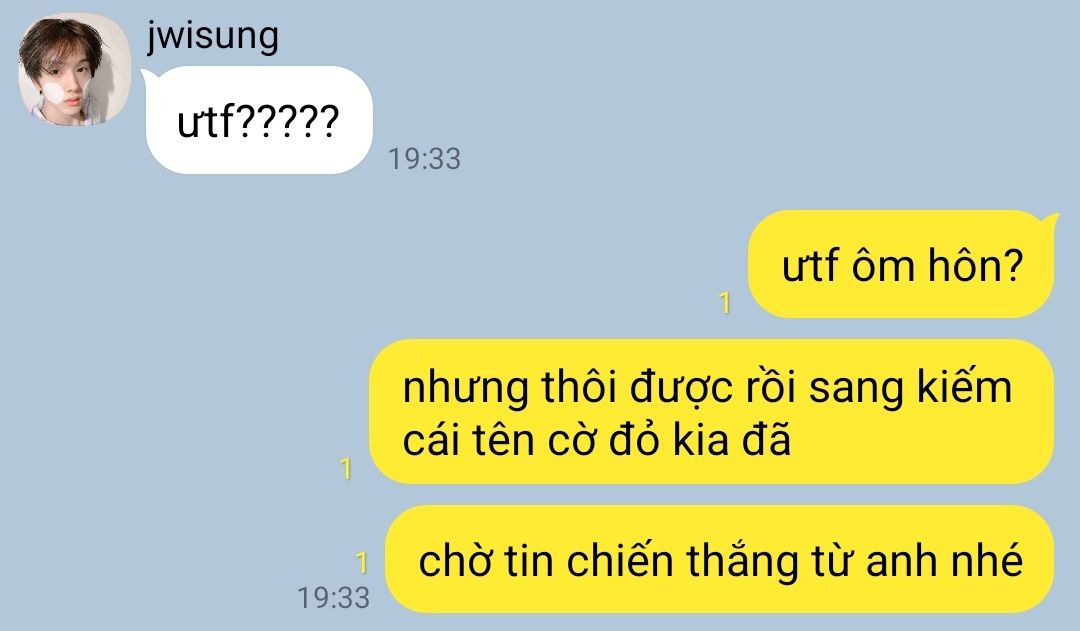Image resolution: width=1080 pixels, height=631 pixels.
Task: Click the question marks in the "ưtf?????" message
Action: click(x=288, y=122)
